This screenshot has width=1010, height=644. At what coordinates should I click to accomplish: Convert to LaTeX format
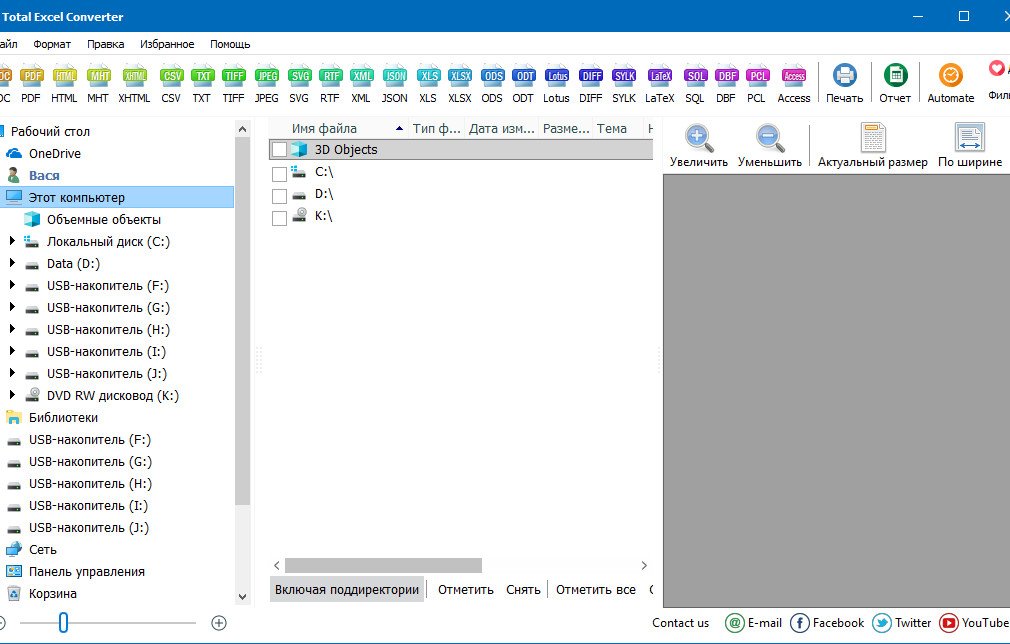pyautogui.click(x=660, y=84)
